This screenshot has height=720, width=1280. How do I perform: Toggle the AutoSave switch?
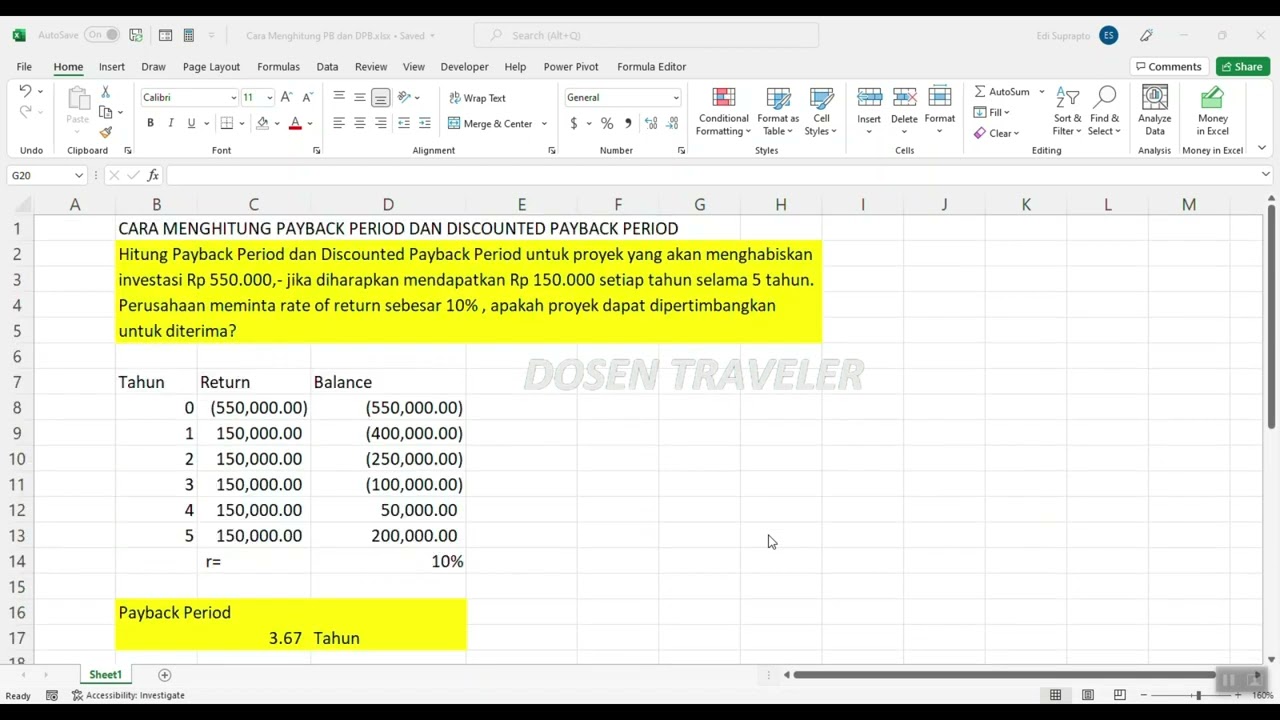pos(103,35)
